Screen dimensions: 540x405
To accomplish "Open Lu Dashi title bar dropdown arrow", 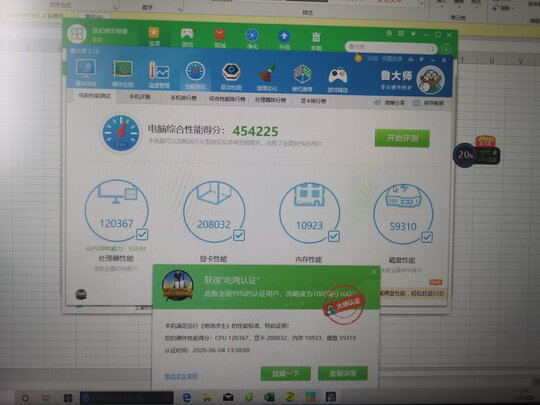I will (x=421, y=60).
